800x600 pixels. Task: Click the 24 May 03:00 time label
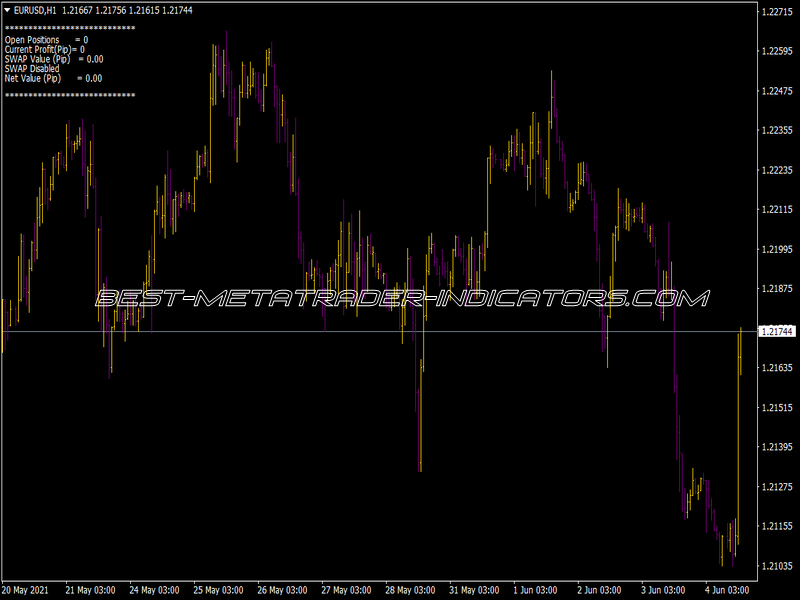(154, 590)
